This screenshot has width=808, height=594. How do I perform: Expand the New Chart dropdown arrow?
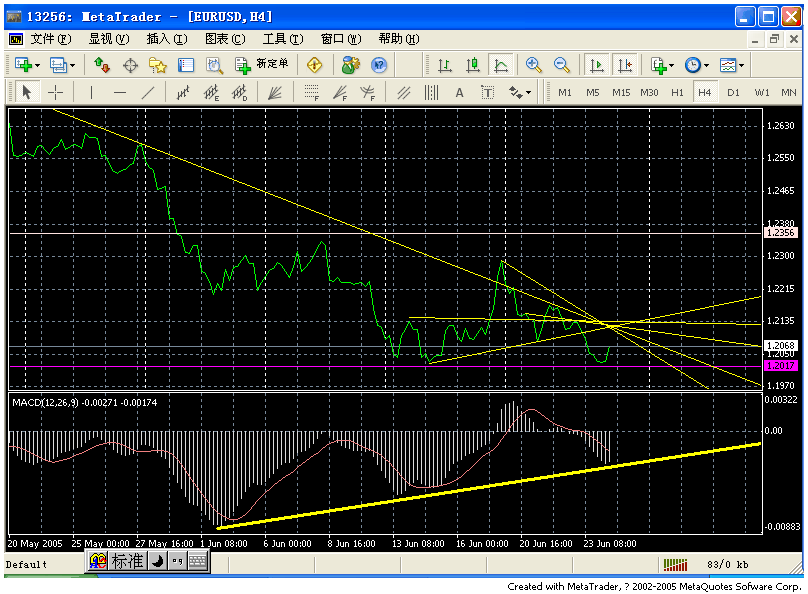pos(38,65)
